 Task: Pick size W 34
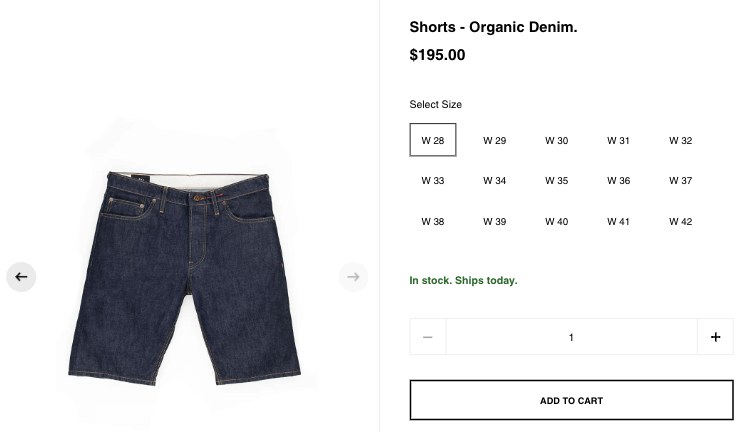click(x=495, y=181)
